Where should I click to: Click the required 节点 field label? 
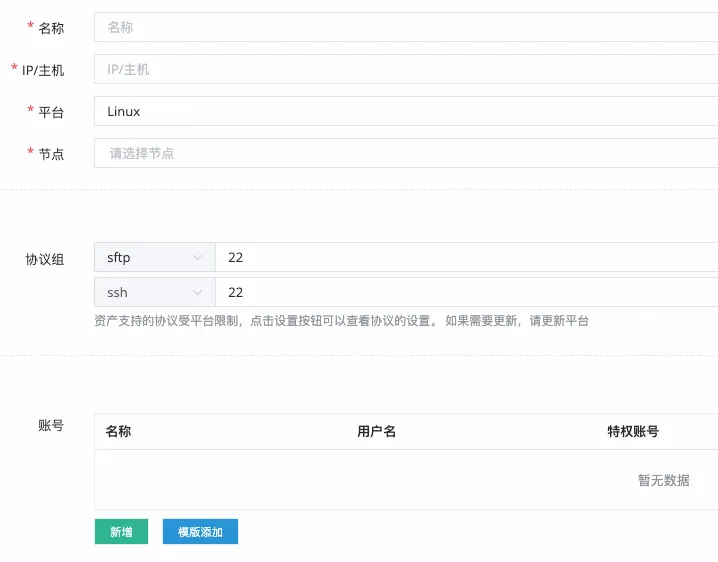[50, 154]
